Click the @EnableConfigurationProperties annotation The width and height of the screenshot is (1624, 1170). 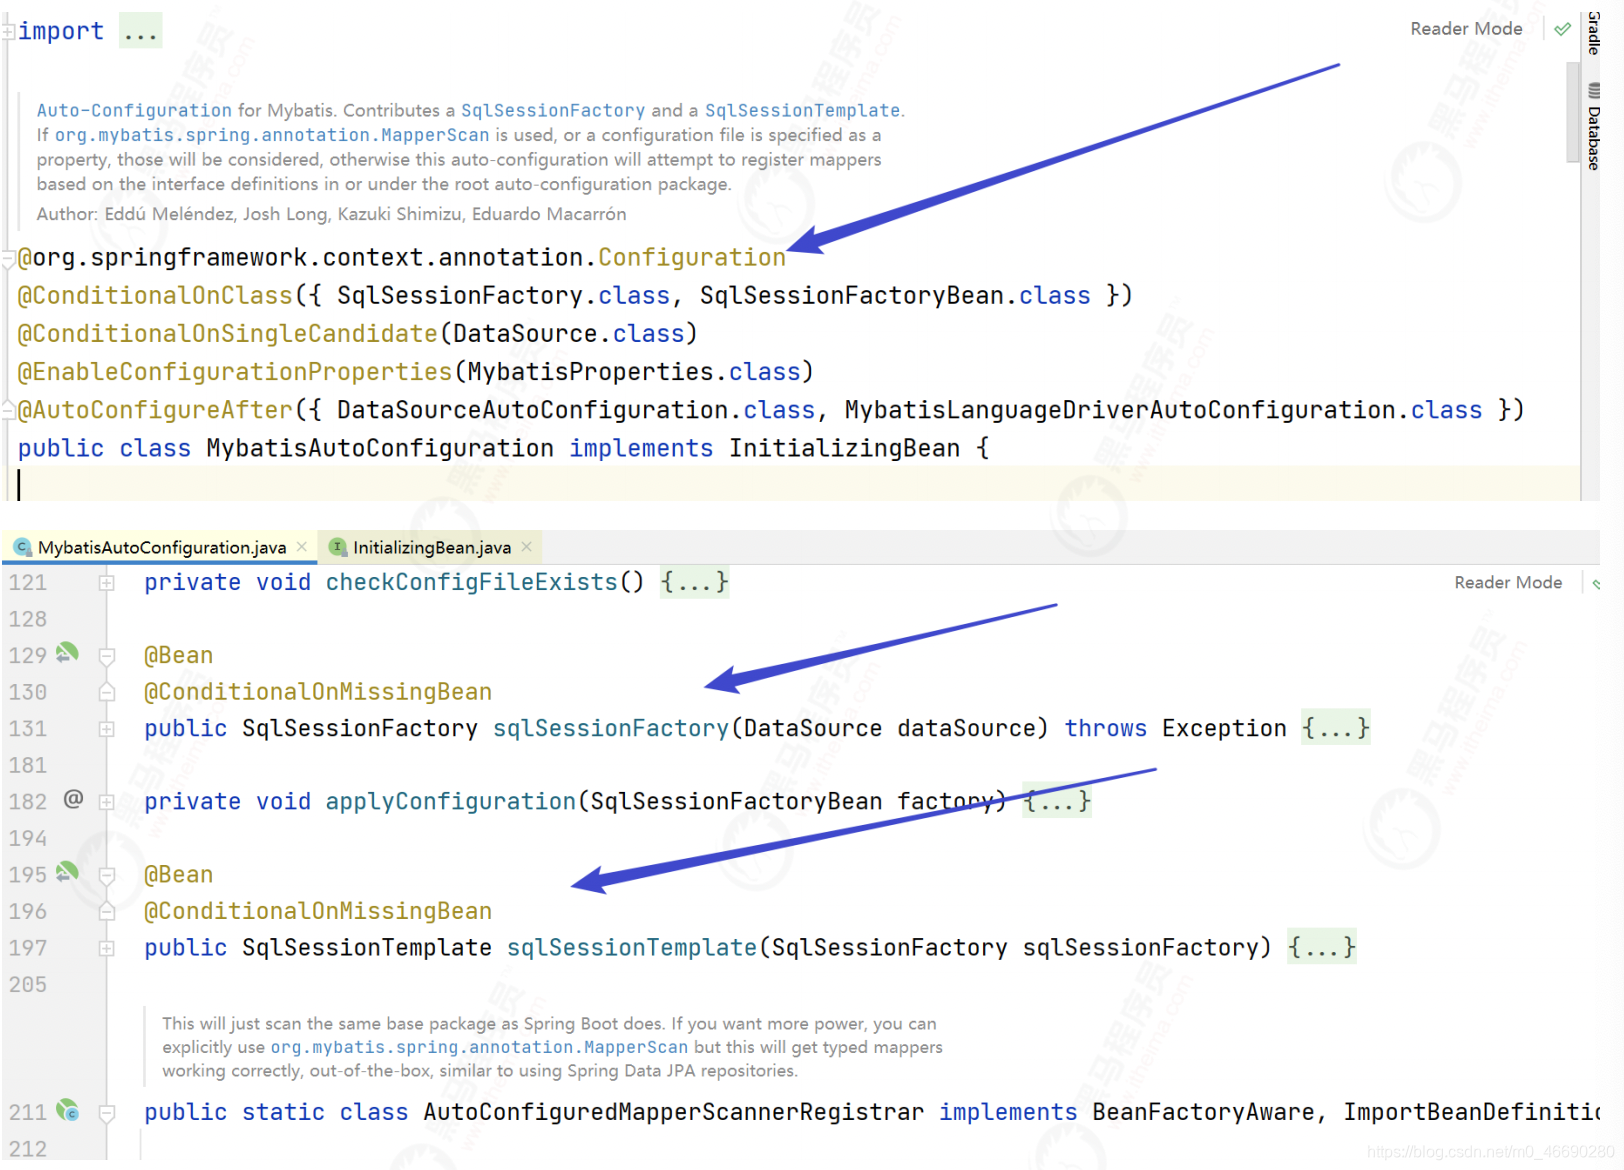(235, 372)
